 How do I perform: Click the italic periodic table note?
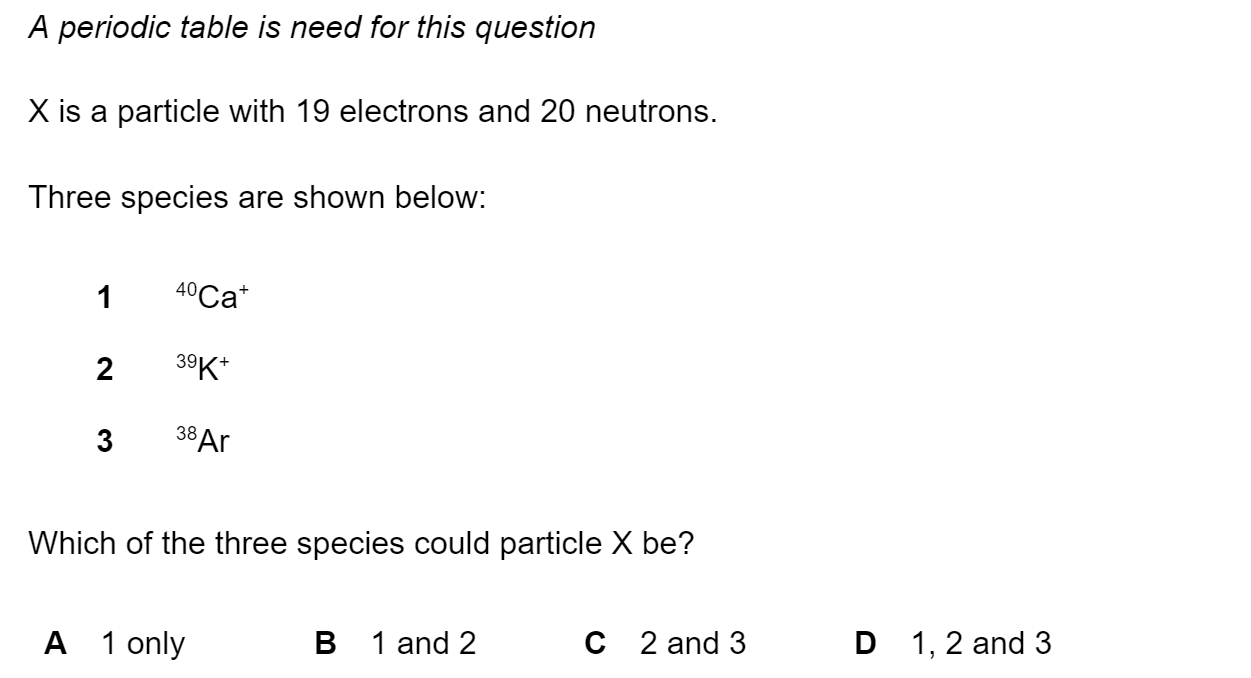(312, 28)
